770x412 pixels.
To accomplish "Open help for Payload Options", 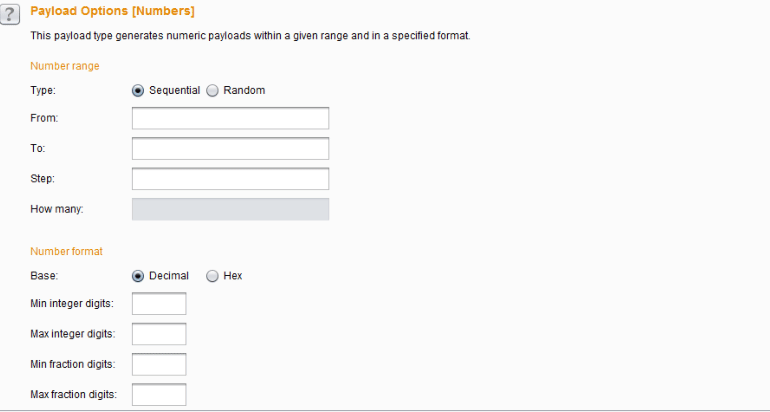I will (9, 14).
